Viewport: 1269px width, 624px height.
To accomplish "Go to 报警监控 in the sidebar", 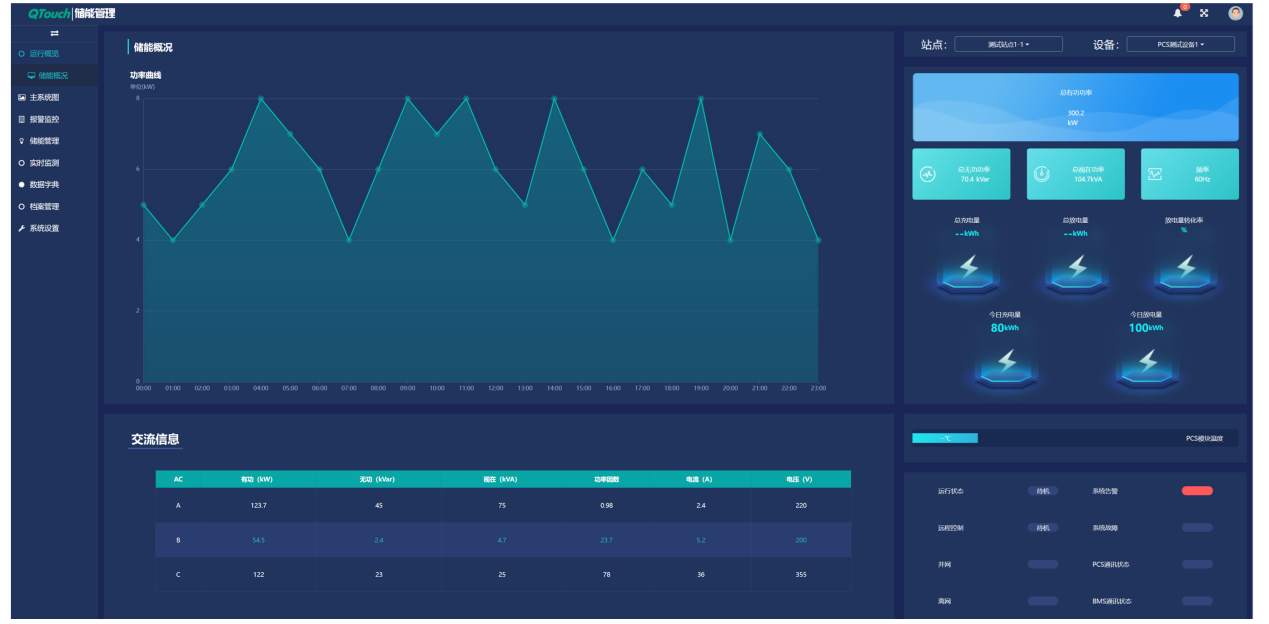I will tap(44, 119).
